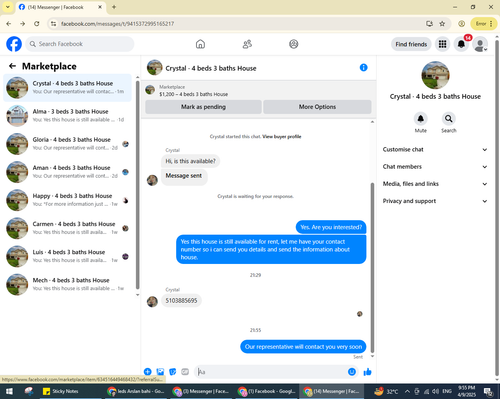The width and height of the screenshot is (500, 399).
Task: Open the tab search dropdown arrow
Action: 7,7
